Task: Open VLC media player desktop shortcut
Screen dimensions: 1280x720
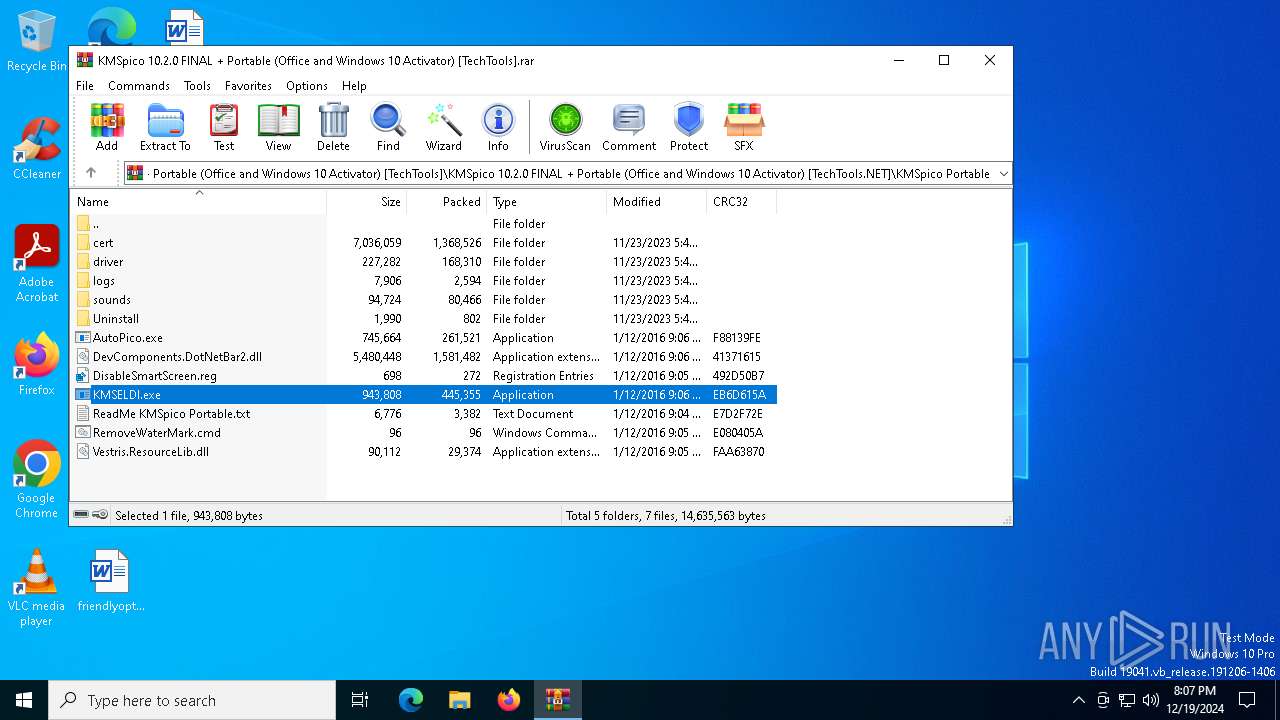Action: (37, 588)
